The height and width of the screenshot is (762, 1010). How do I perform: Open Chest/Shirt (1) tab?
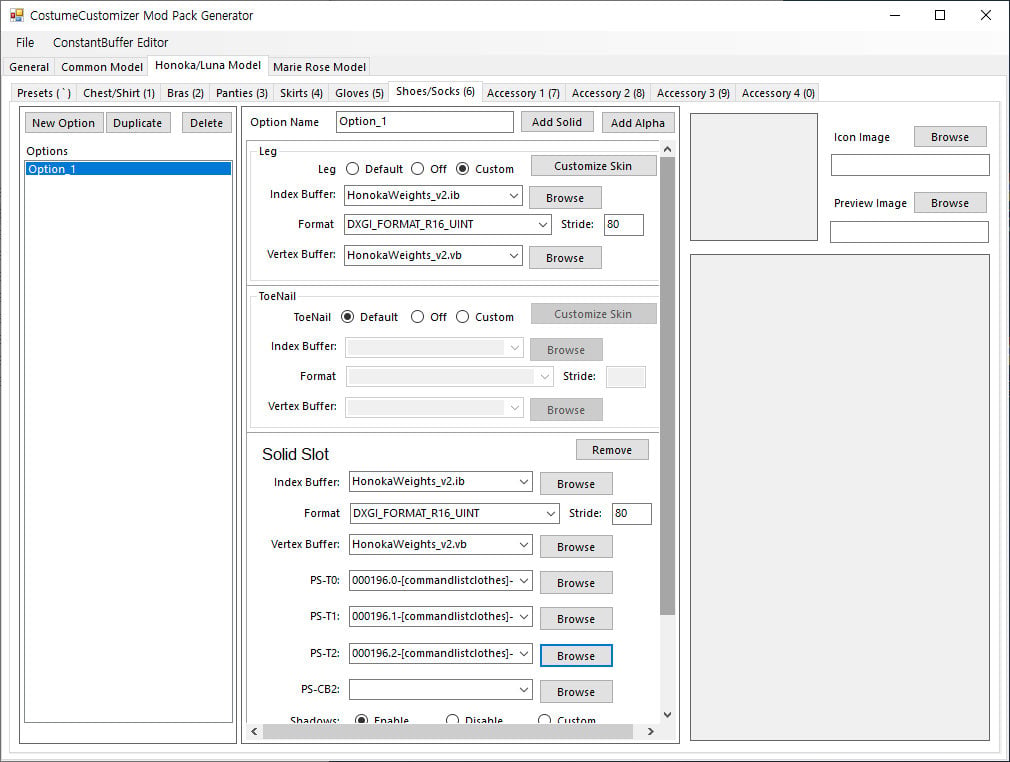pyautogui.click(x=119, y=93)
